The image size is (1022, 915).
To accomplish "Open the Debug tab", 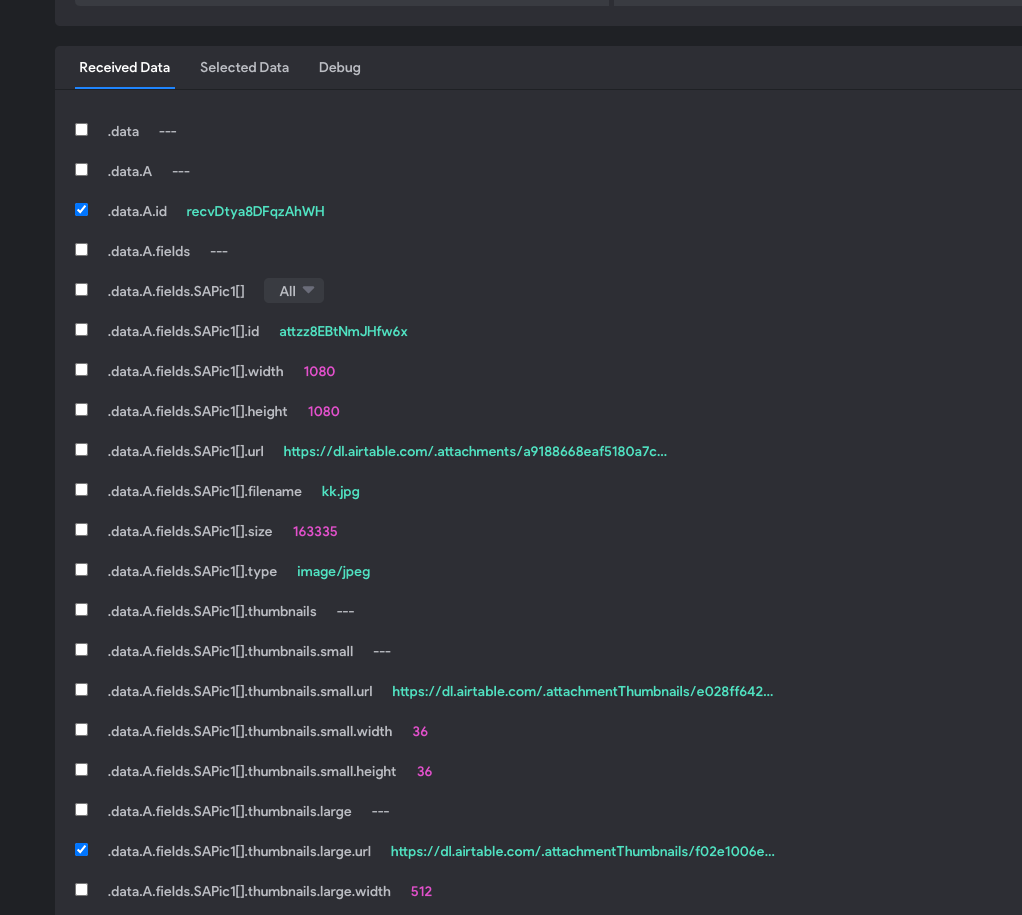I will 340,67.
